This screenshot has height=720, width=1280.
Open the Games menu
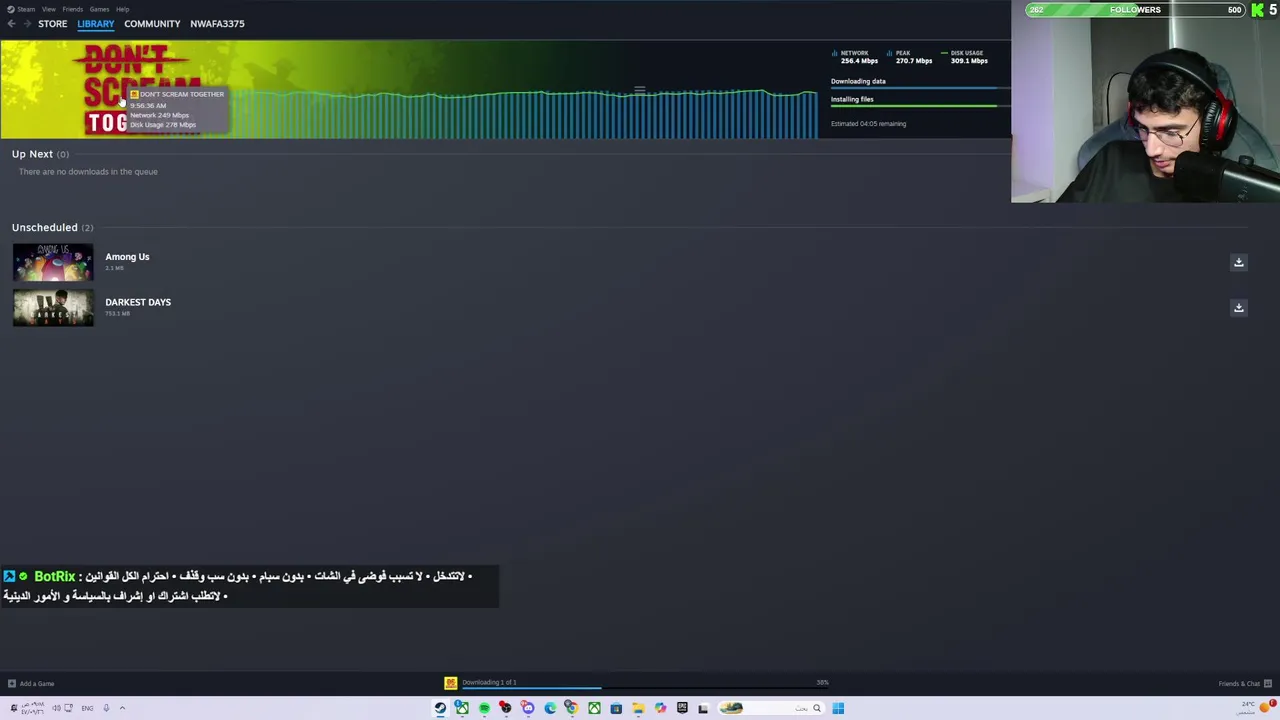99,9
